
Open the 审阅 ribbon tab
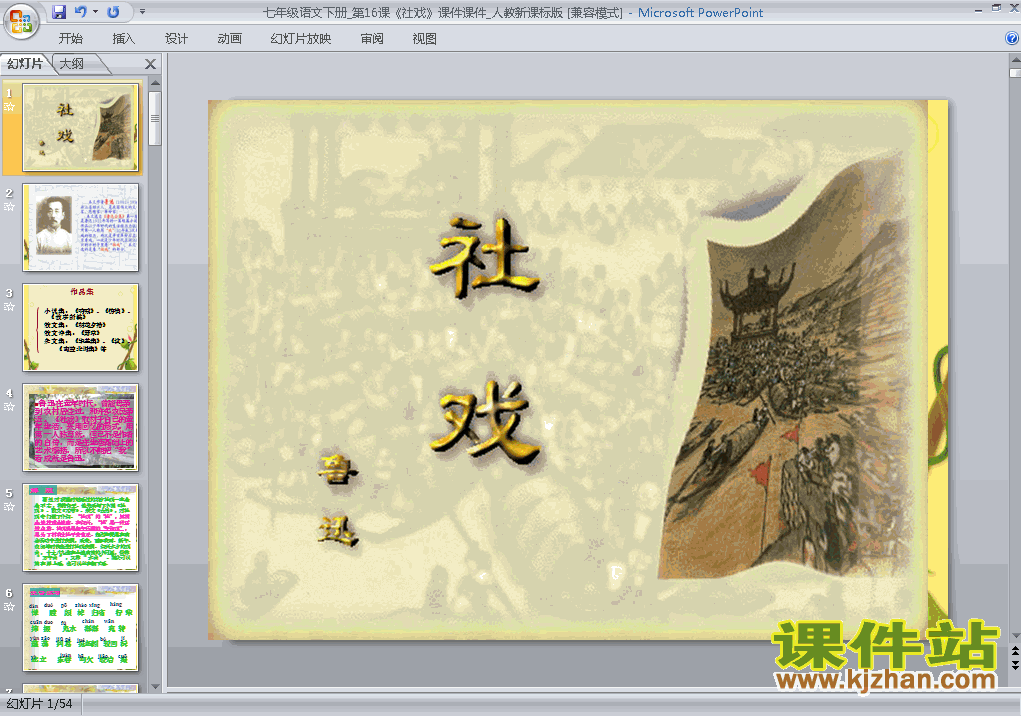[x=372, y=39]
